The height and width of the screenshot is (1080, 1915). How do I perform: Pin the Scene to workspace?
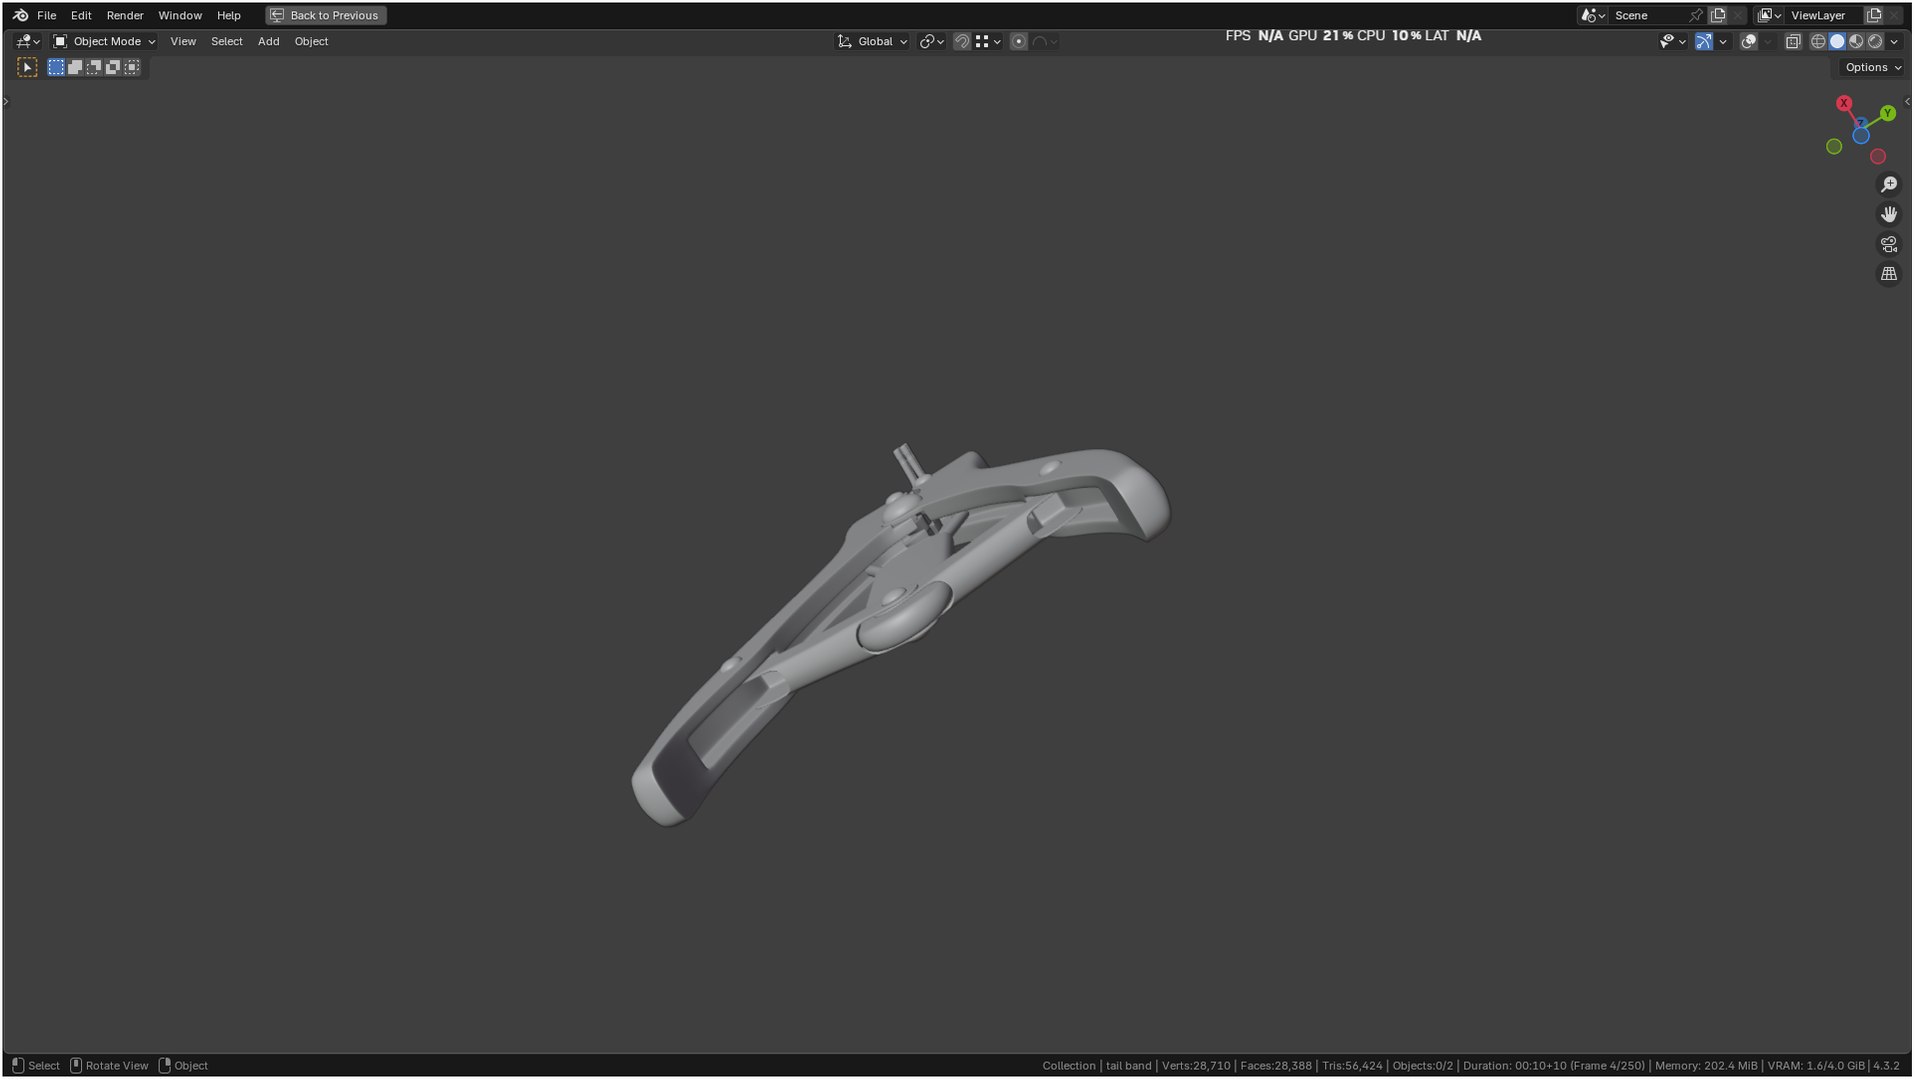click(1696, 15)
